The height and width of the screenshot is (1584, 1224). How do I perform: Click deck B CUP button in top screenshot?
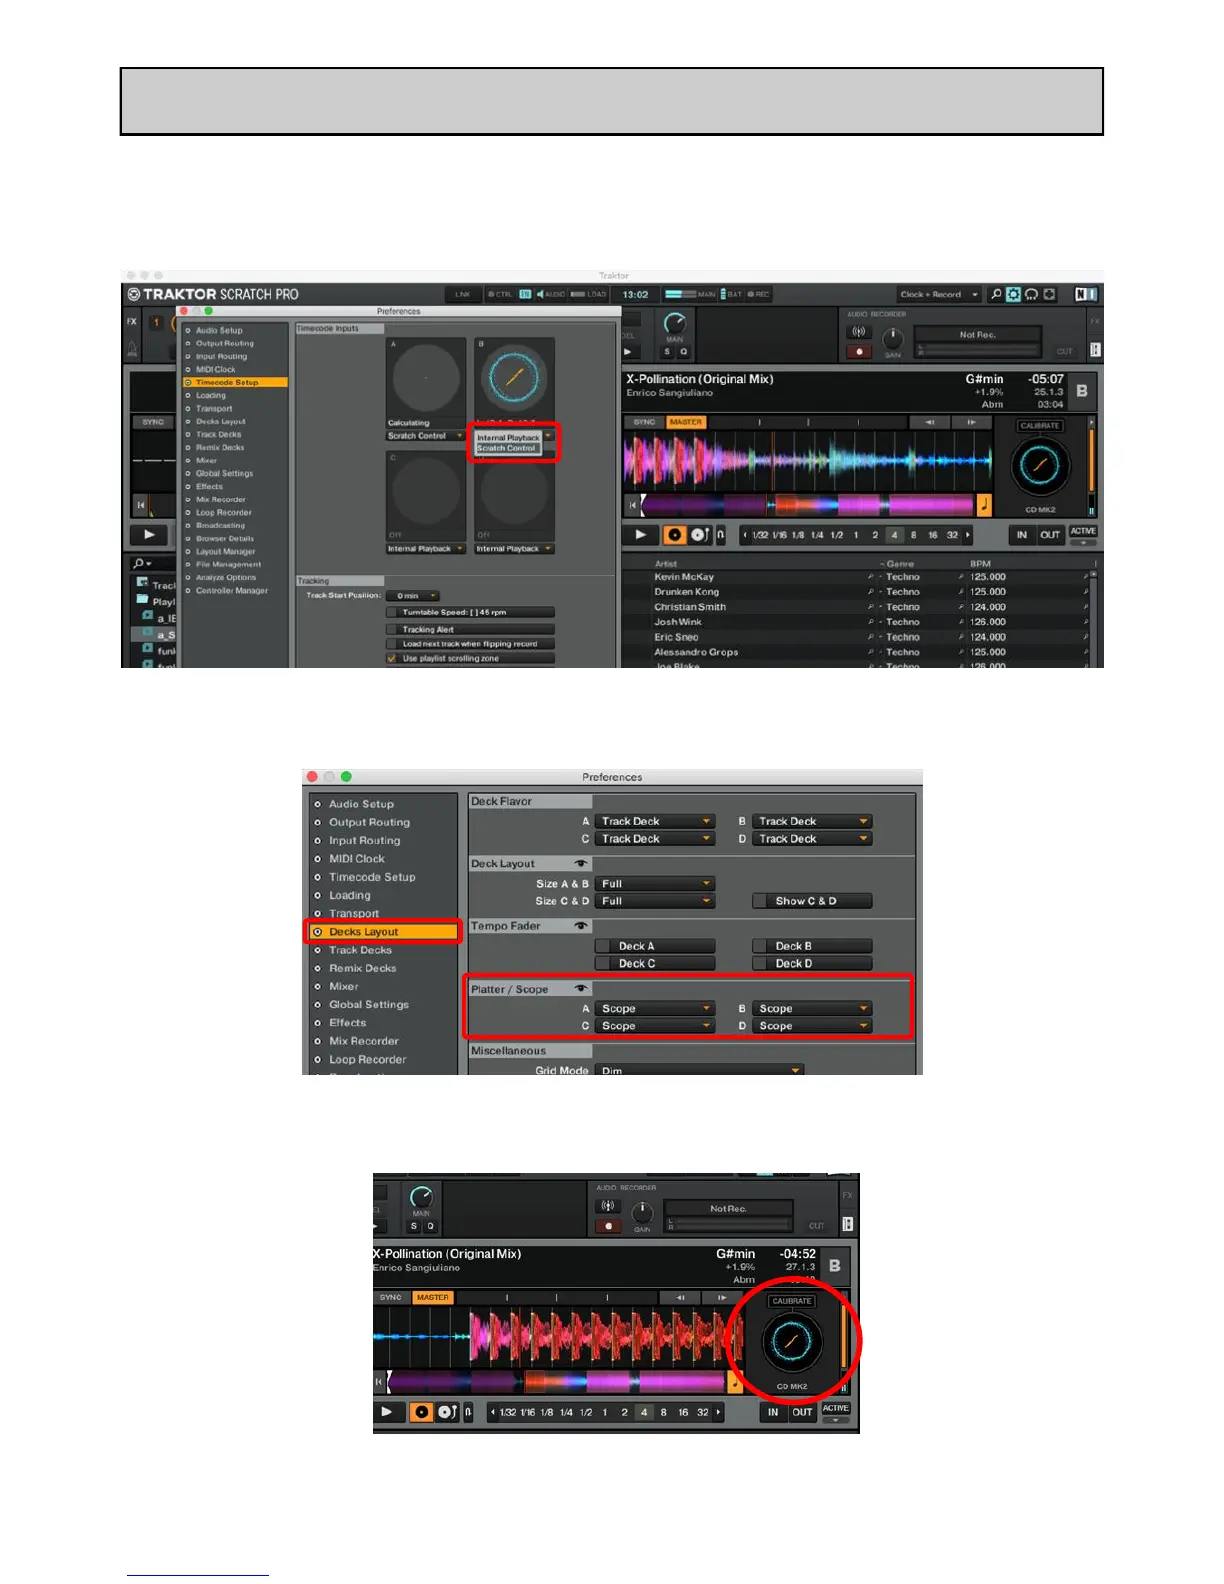click(x=700, y=535)
